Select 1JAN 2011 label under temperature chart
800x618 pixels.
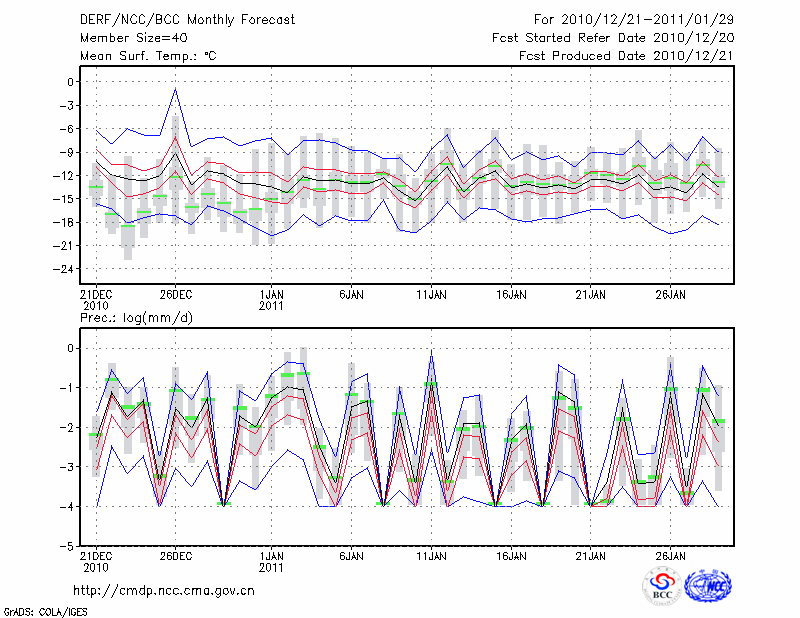pyautogui.click(x=271, y=300)
